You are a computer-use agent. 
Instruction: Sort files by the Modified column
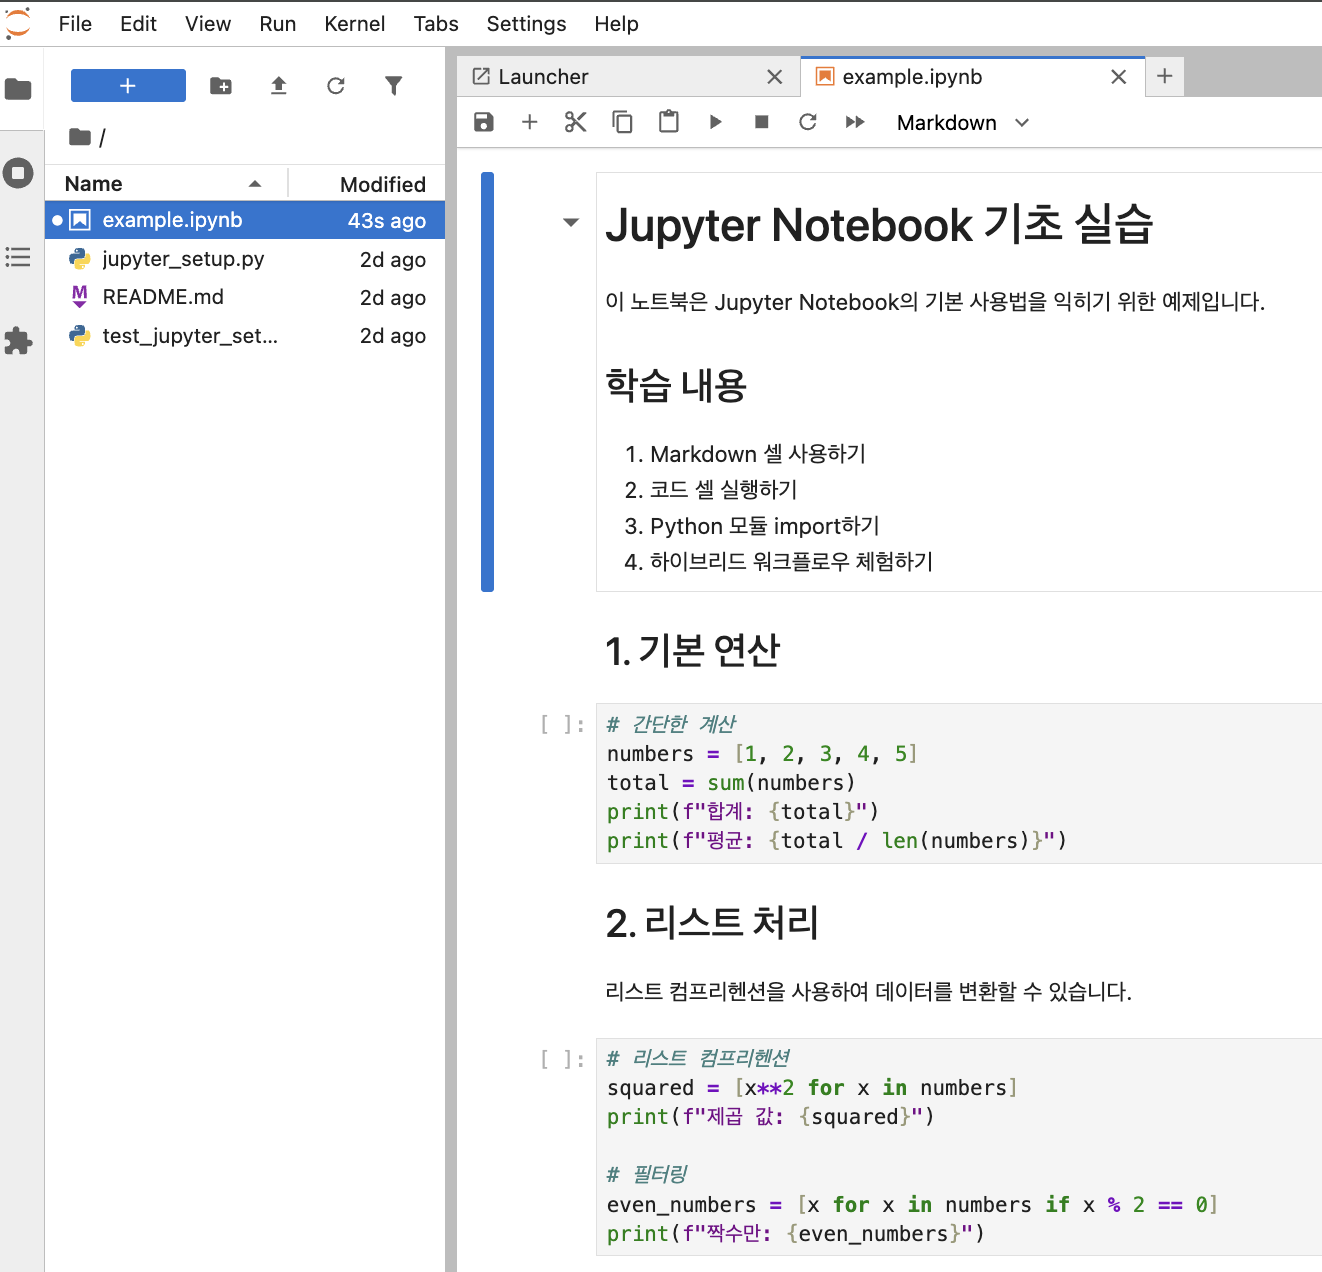367,184
